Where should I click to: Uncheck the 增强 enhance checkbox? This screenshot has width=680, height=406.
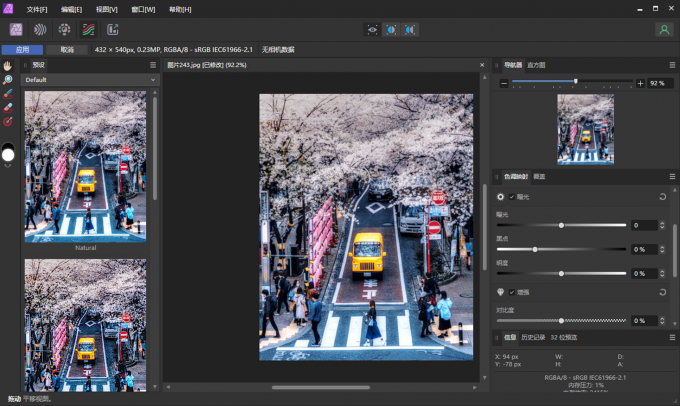point(512,292)
